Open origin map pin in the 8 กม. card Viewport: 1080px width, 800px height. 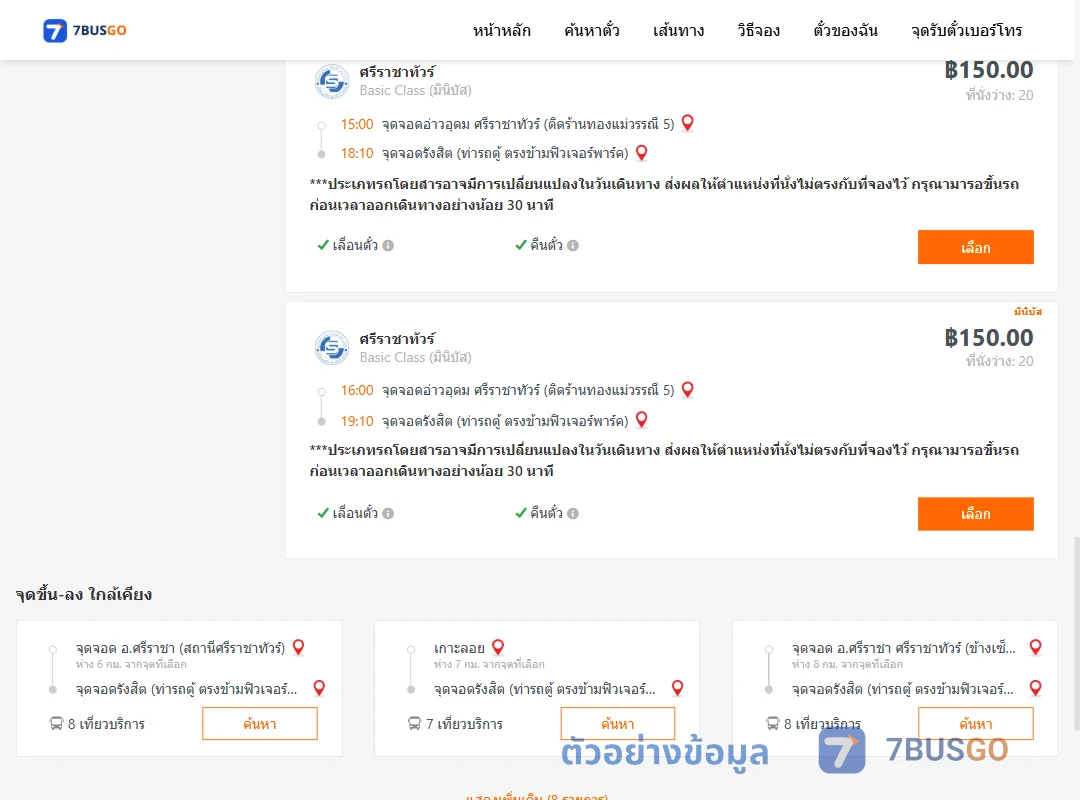pos(1035,647)
